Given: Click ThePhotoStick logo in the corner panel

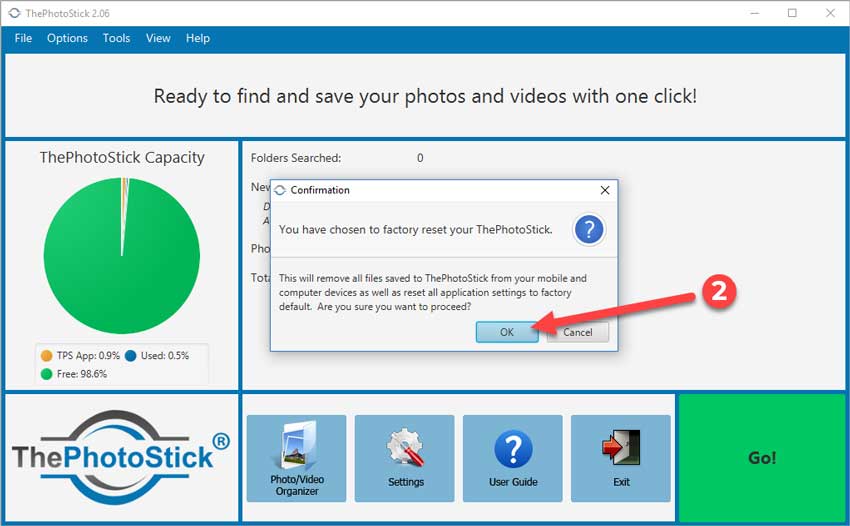Looking at the screenshot, I should pos(121,457).
